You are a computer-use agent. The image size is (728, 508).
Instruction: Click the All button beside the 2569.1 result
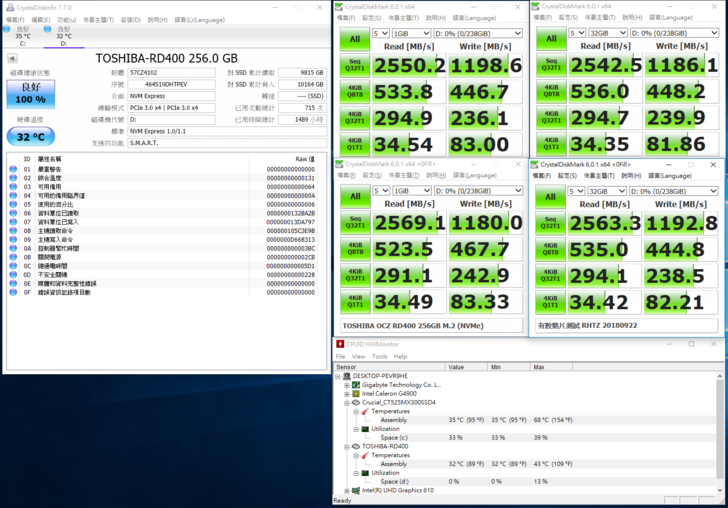coord(354,195)
